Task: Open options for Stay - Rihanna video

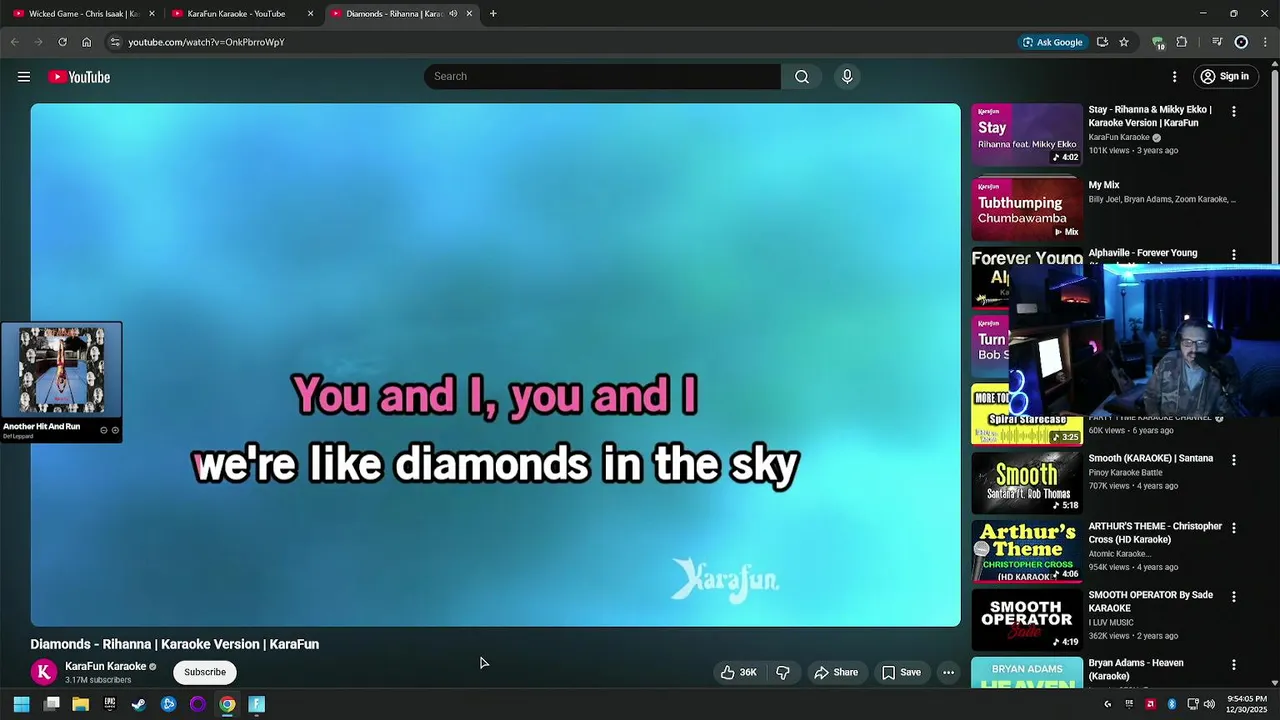Action: pyautogui.click(x=1234, y=112)
